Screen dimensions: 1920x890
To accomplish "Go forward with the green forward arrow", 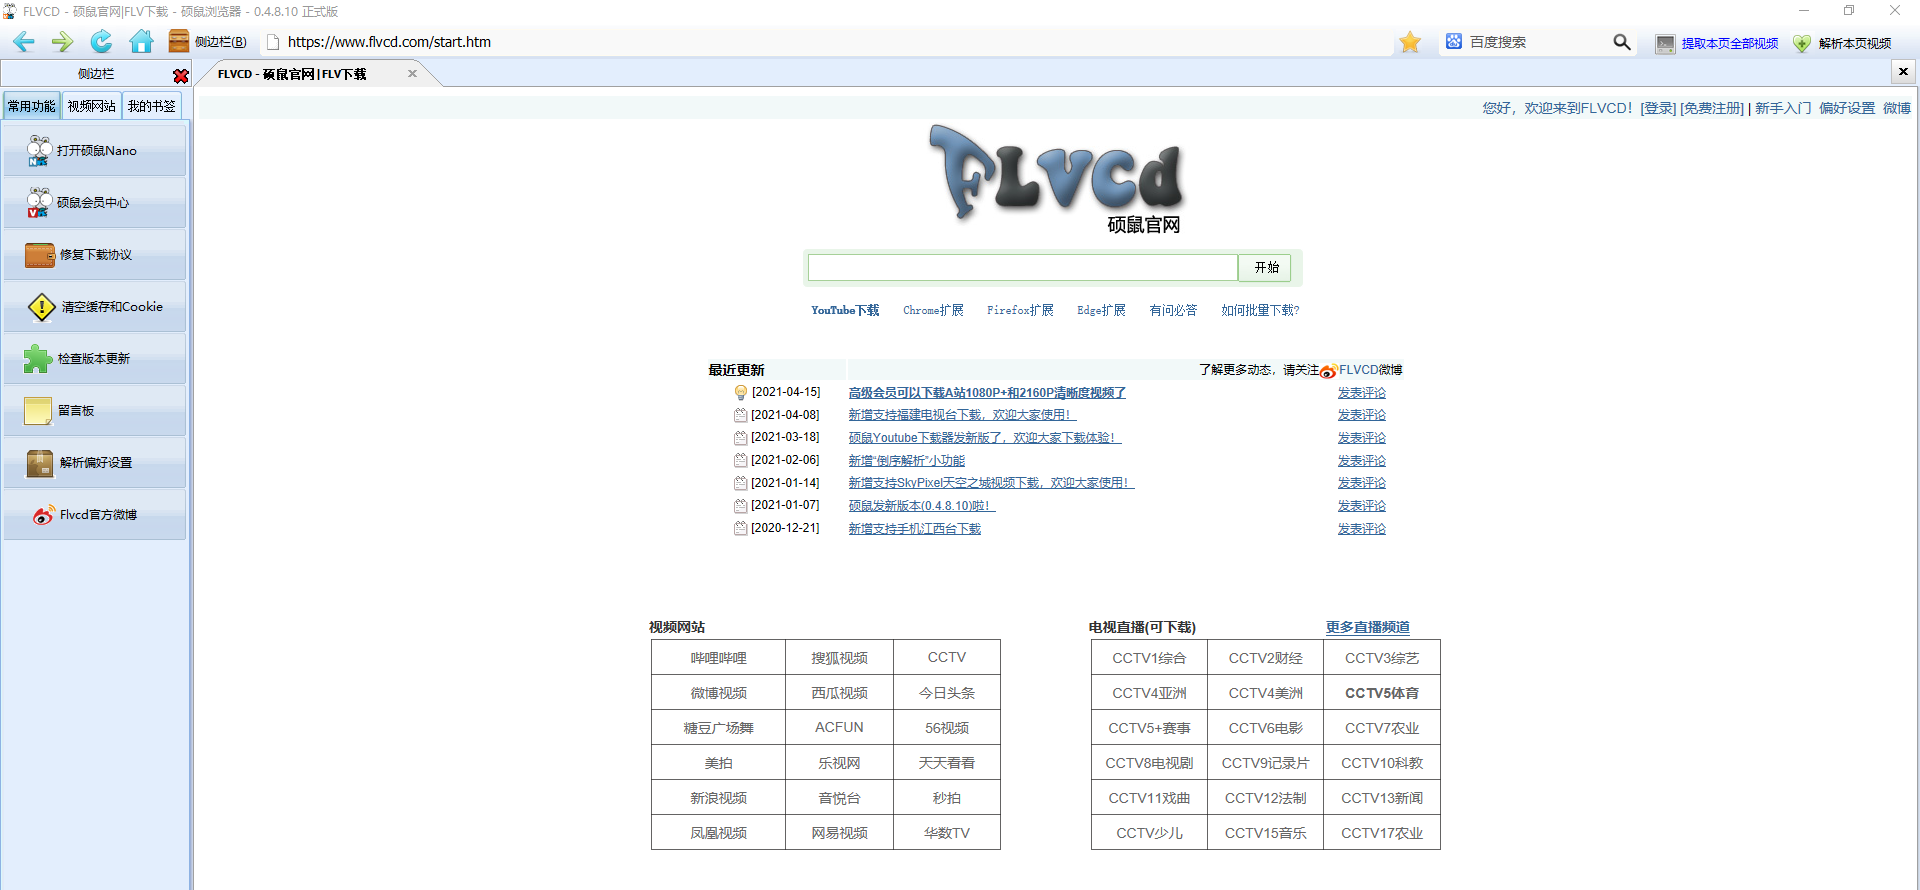I will click(62, 42).
